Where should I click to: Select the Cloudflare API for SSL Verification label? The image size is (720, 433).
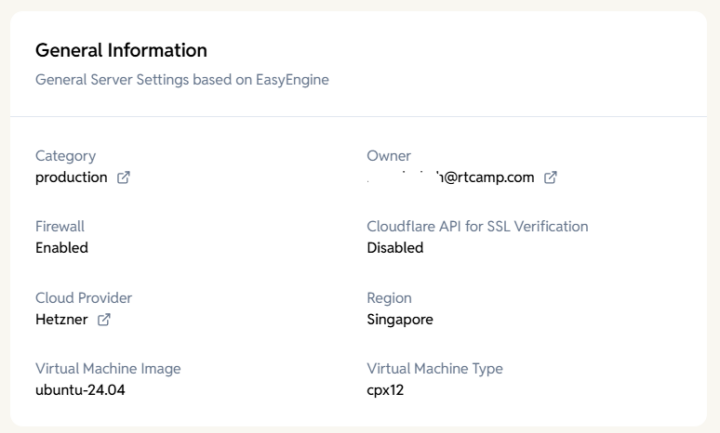(477, 226)
